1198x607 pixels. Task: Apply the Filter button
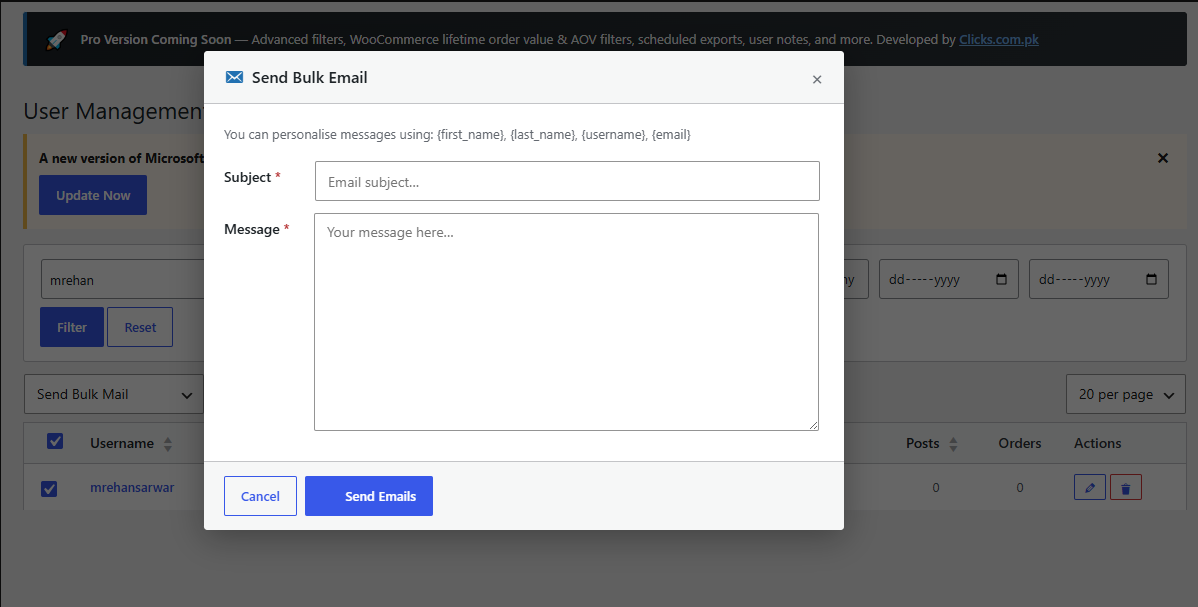72,327
